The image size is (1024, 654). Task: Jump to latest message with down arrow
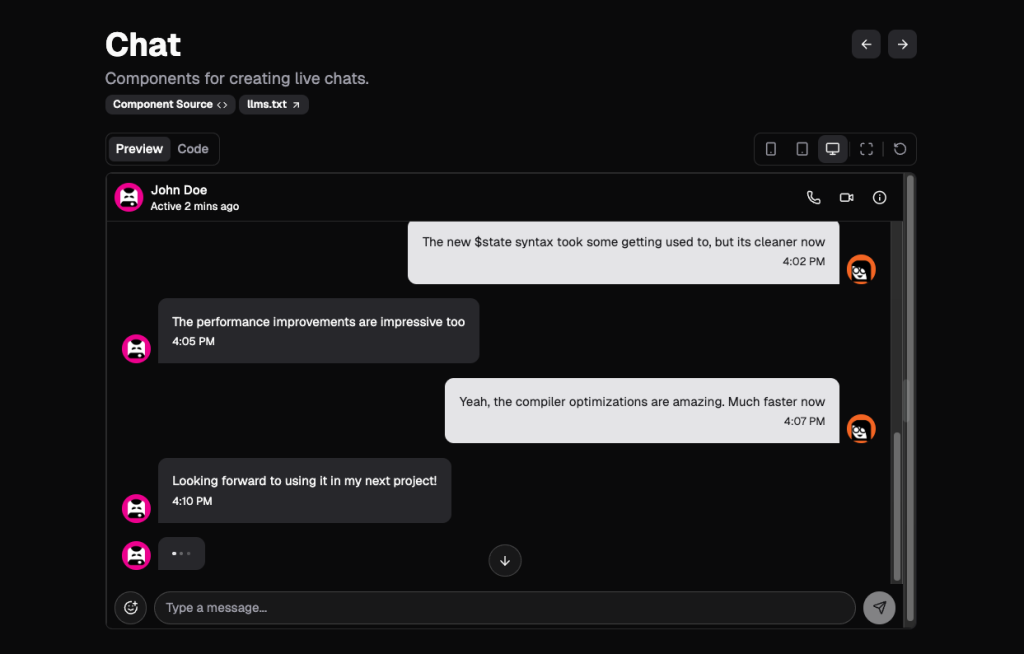pyautogui.click(x=505, y=561)
